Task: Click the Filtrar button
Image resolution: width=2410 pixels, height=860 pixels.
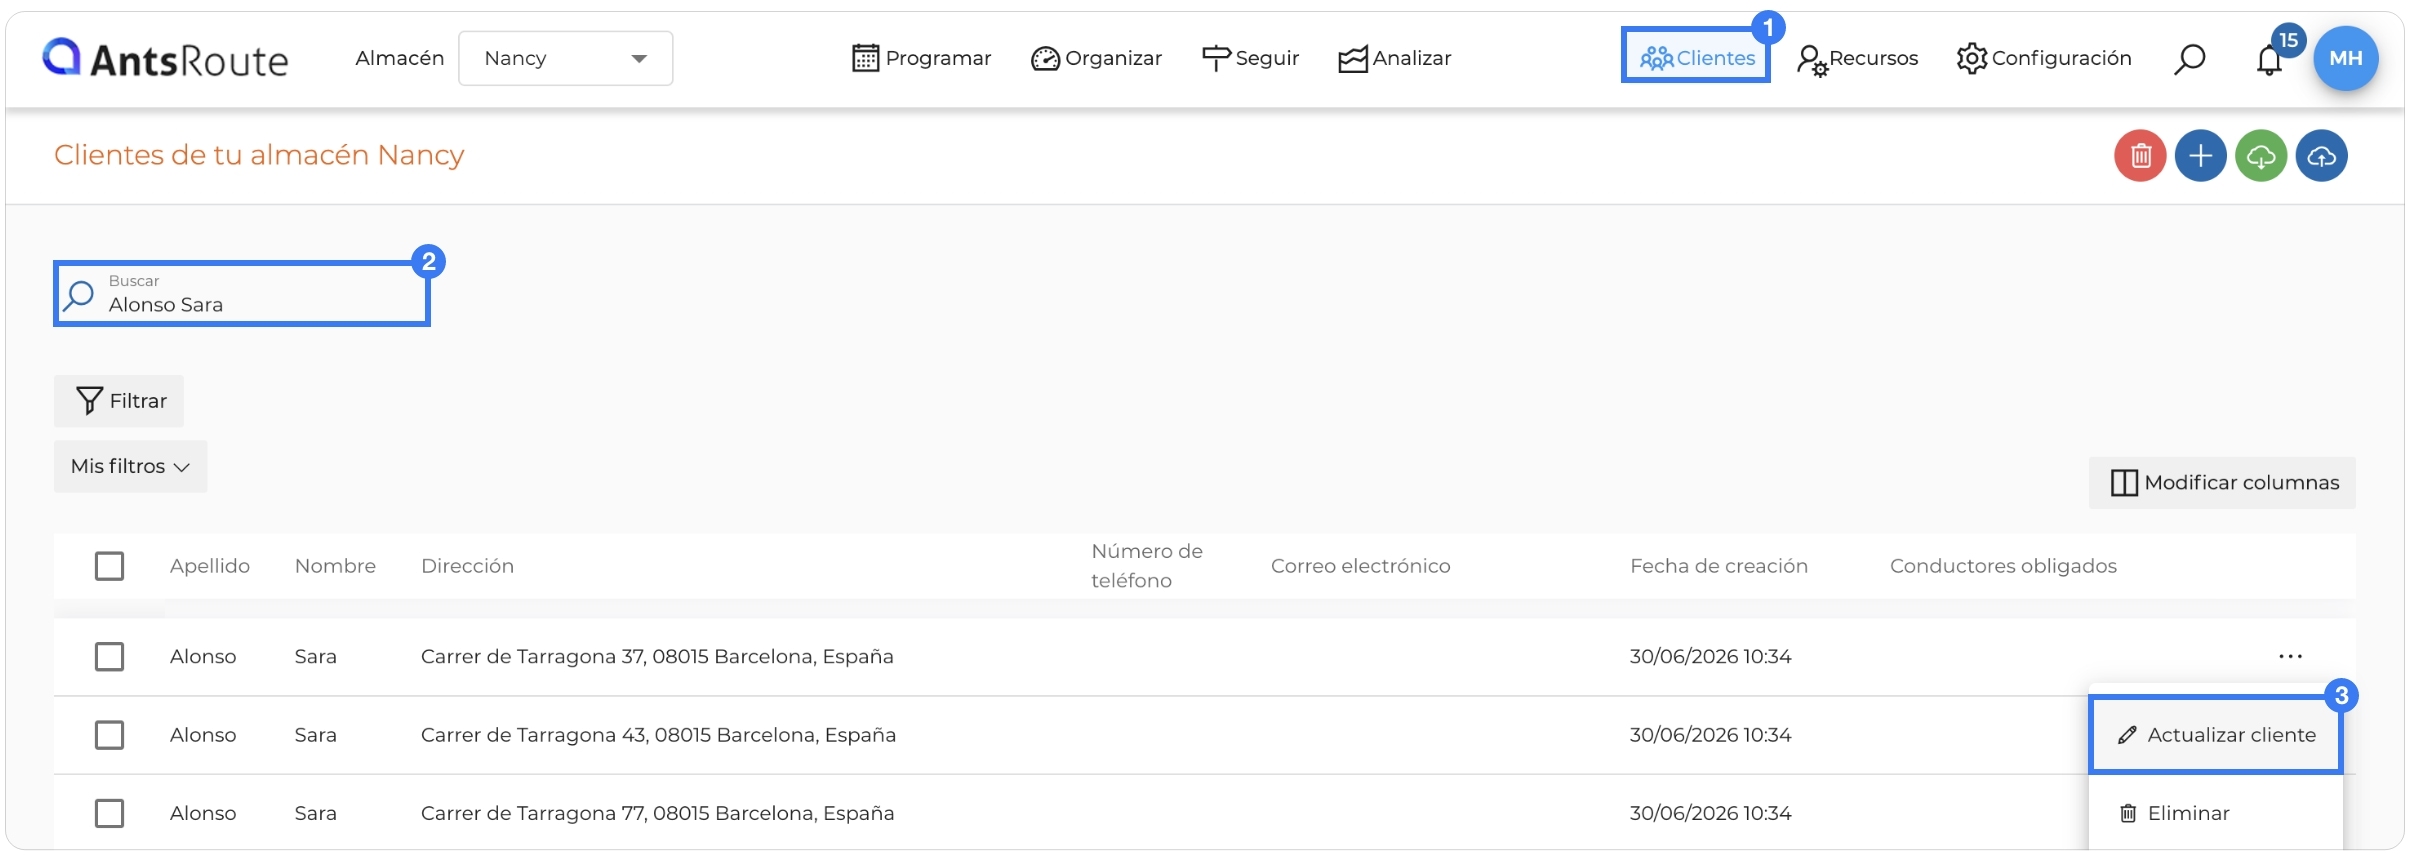Action: (x=119, y=401)
